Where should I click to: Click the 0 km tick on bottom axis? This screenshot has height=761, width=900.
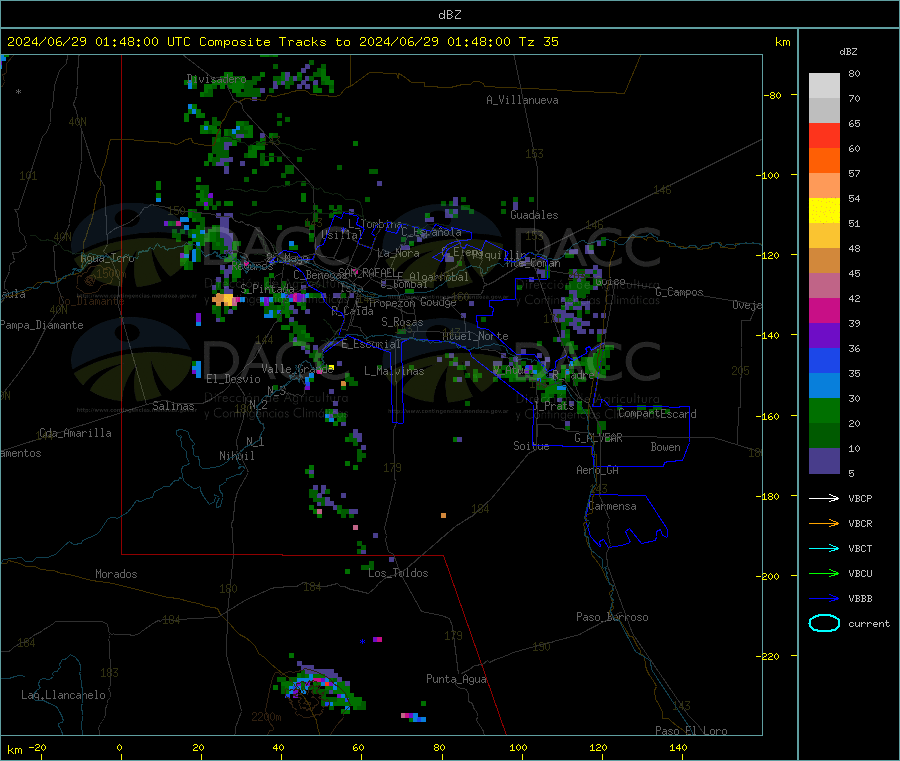pos(119,747)
